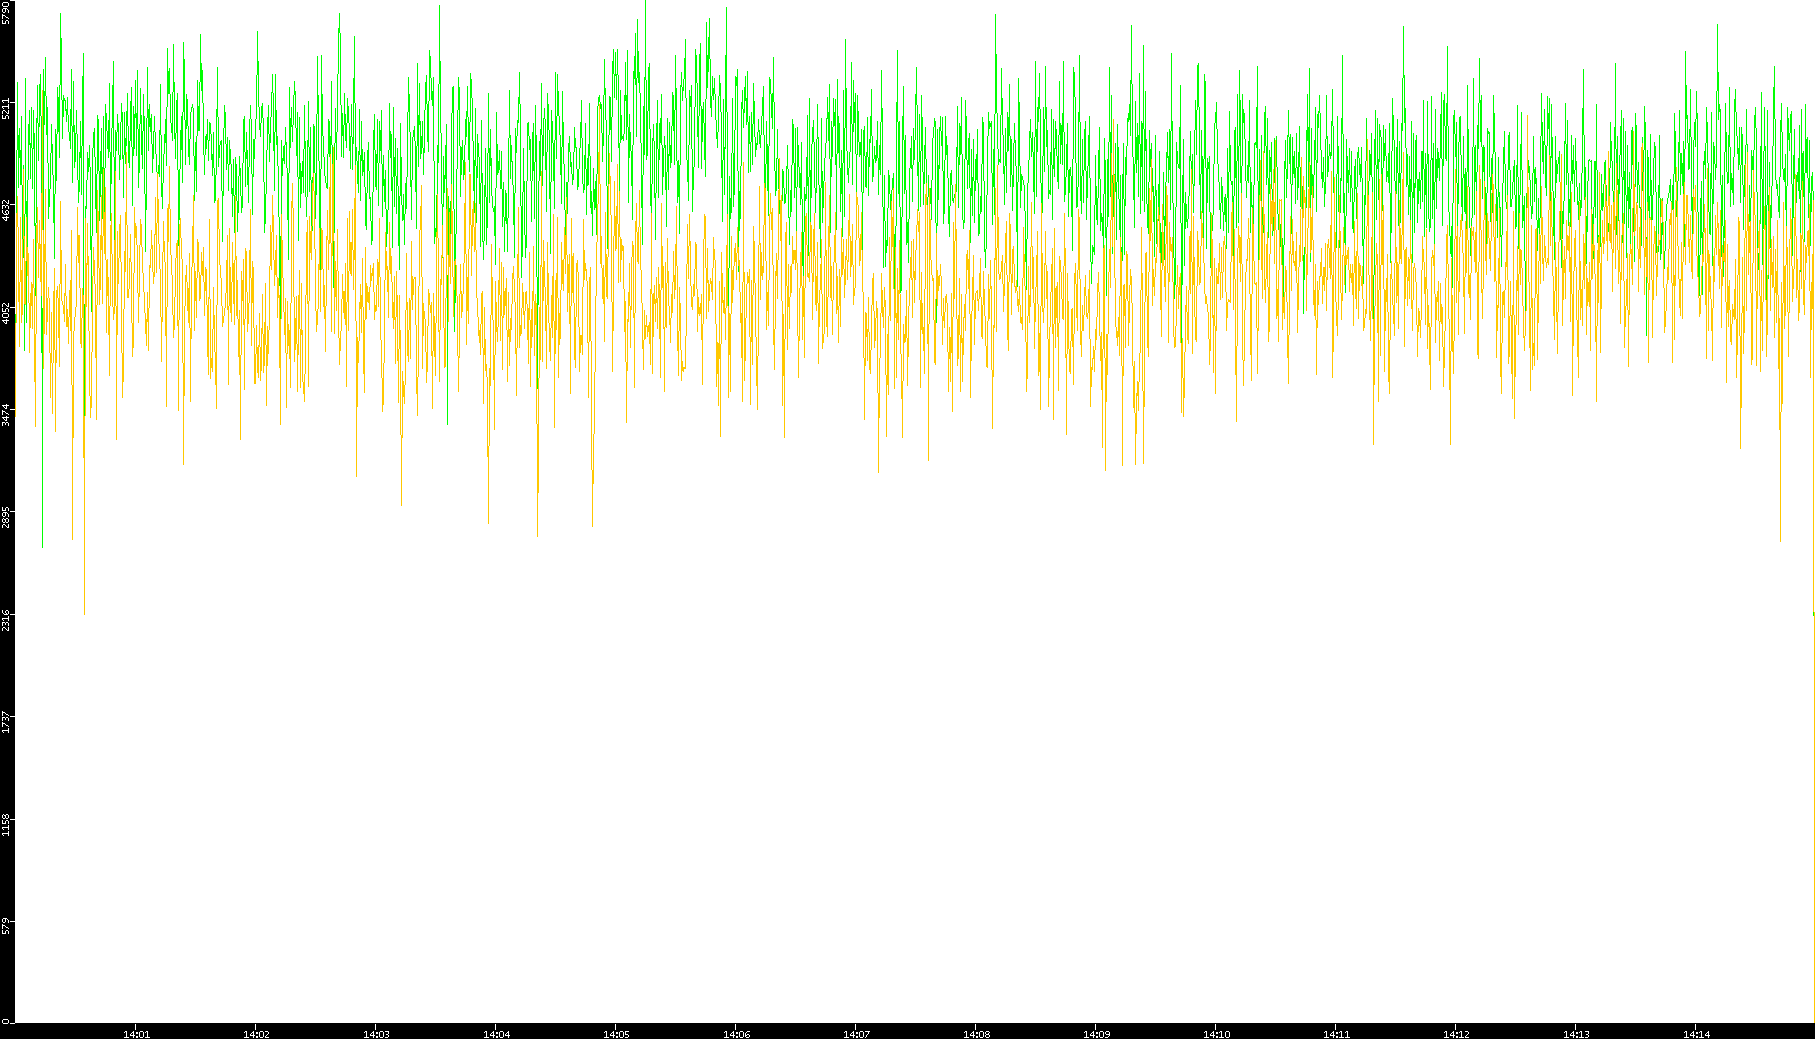Click the 579 y-axis value

coord(7,926)
